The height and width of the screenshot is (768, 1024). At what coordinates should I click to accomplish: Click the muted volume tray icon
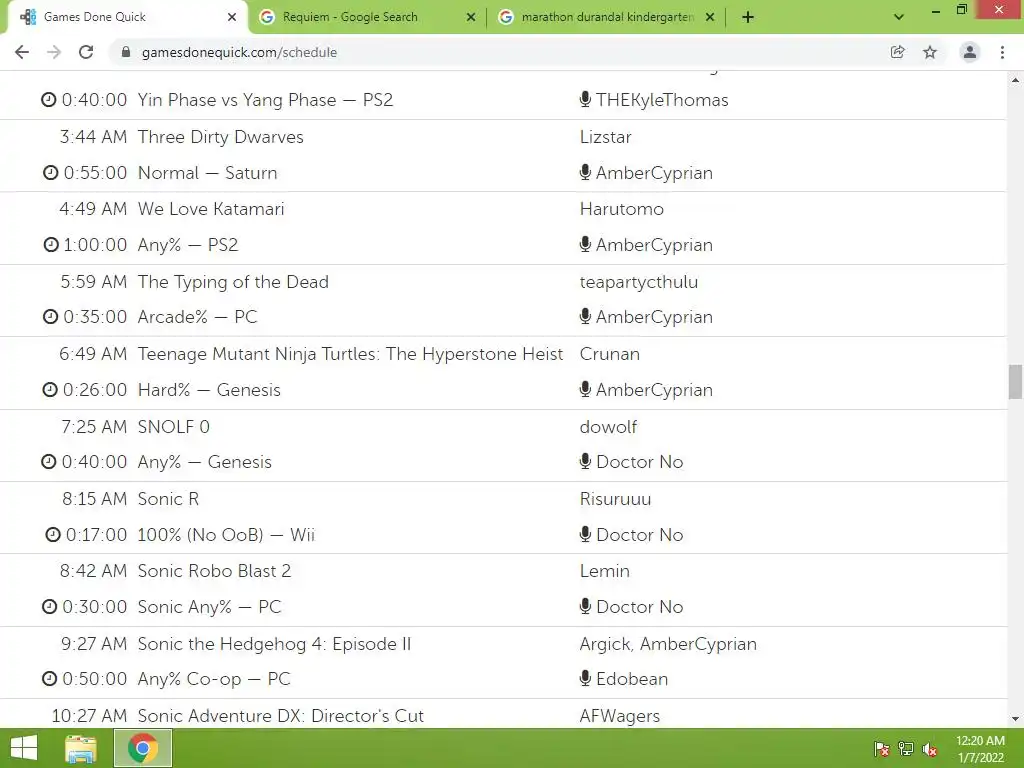point(929,749)
